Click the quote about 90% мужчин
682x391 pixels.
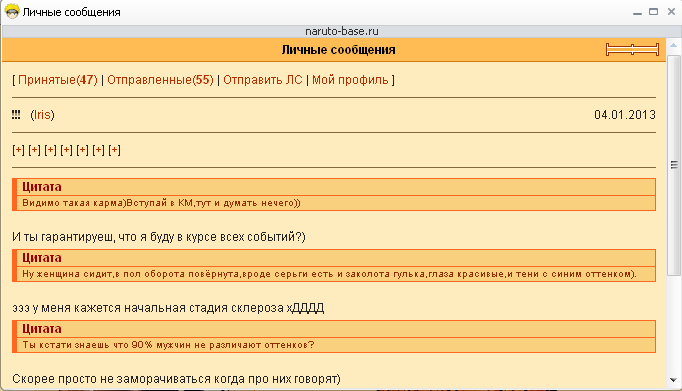[x=168, y=345]
